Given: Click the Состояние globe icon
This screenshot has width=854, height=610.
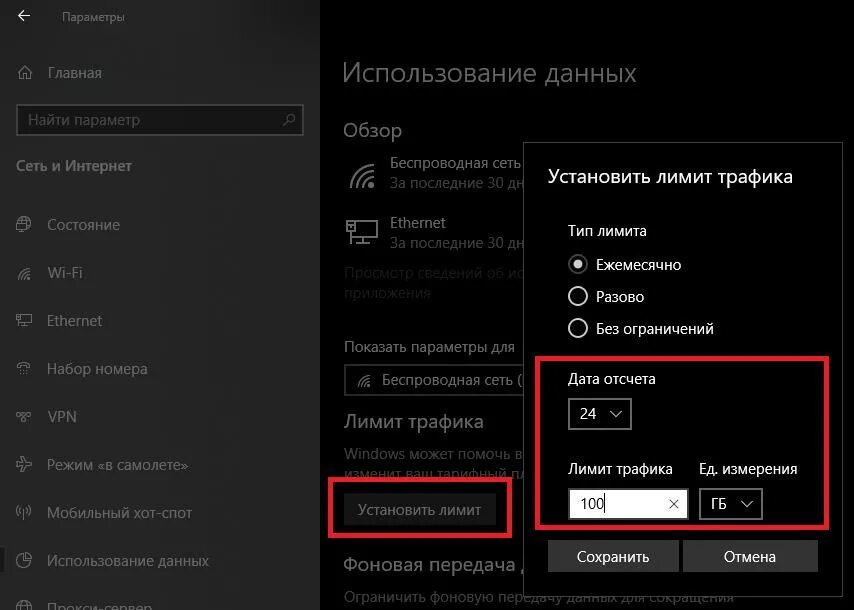Looking at the screenshot, I should click(x=24, y=224).
